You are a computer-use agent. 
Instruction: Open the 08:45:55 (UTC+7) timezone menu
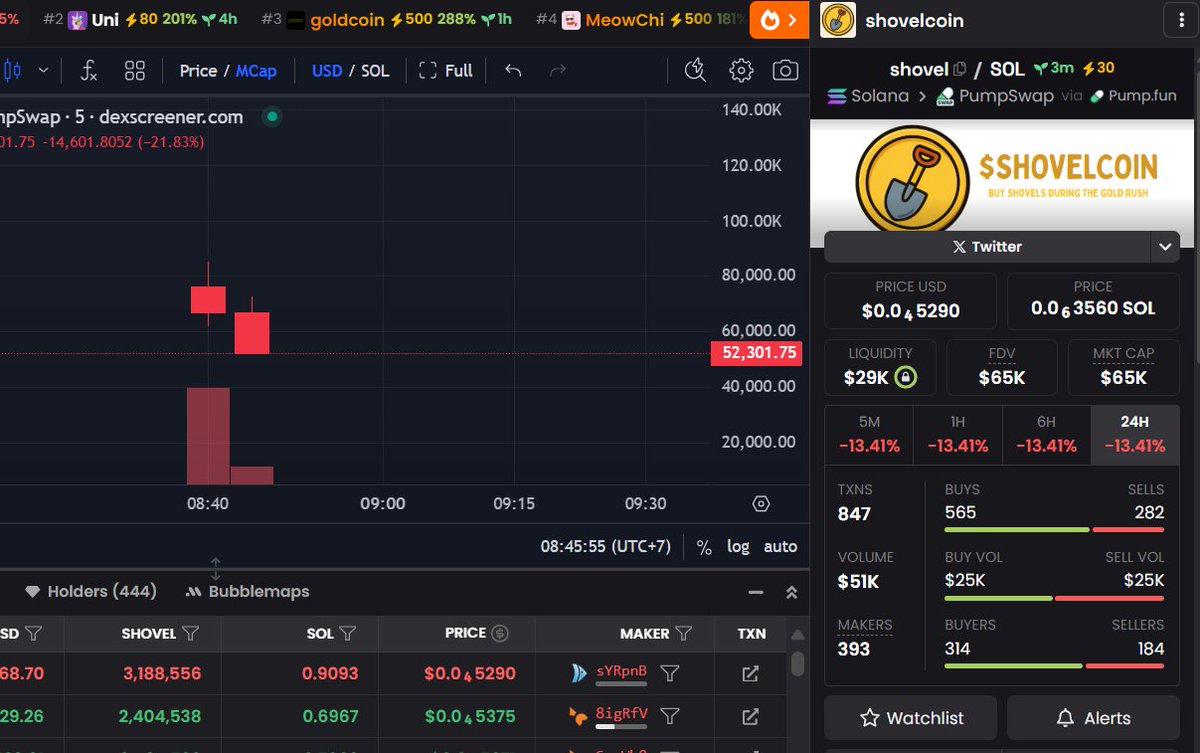point(606,547)
